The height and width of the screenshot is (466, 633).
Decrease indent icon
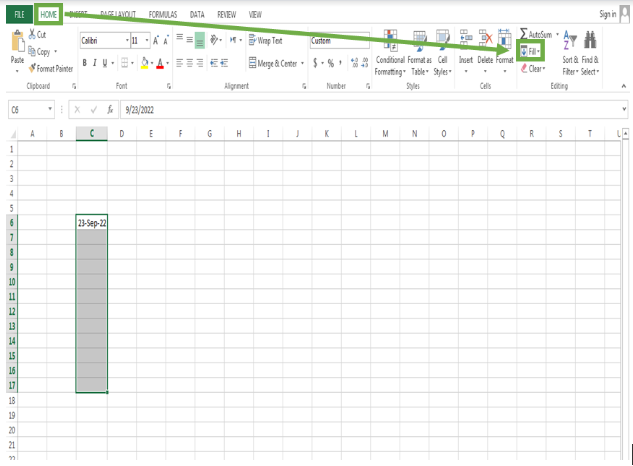click(x=214, y=63)
